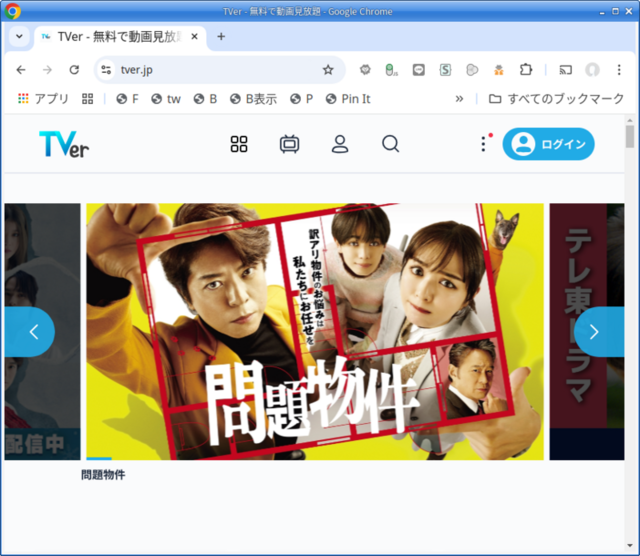Click the scrollbar up arrow
640x556 pixels.
click(x=630, y=120)
